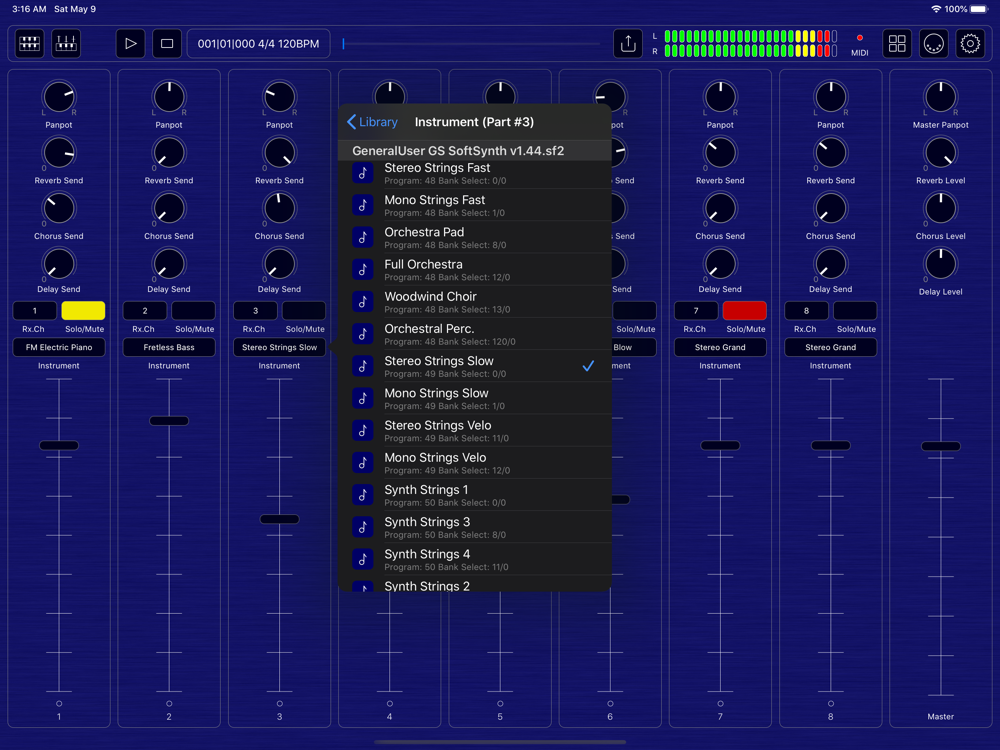Image resolution: width=1000 pixels, height=750 pixels.
Task: Click the note icon beside Orchestral Perc.
Action: (x=363, y=334)
